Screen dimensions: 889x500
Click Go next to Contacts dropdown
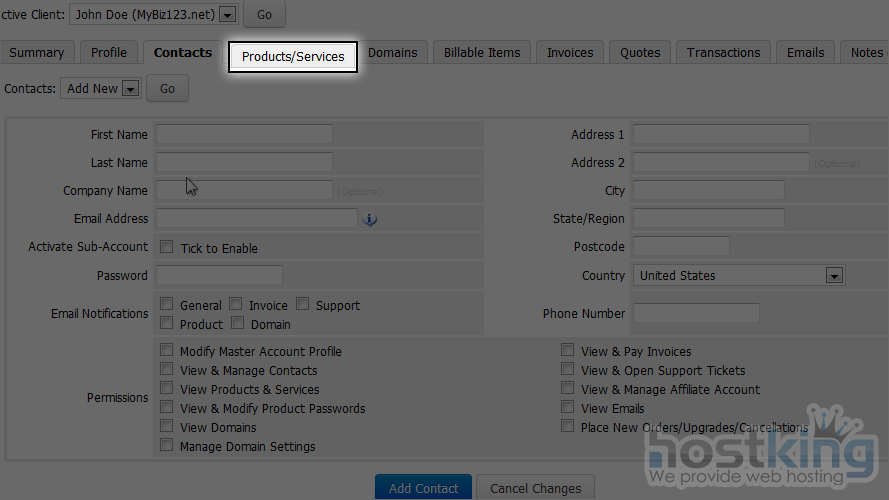(x=167, y=89)
